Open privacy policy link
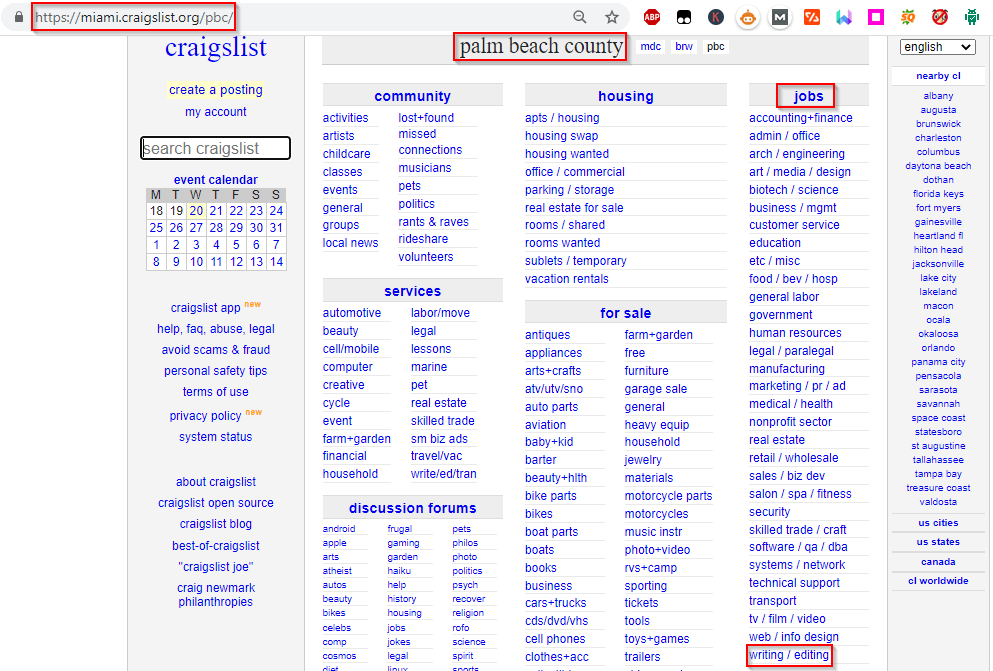 click(205, 416)
